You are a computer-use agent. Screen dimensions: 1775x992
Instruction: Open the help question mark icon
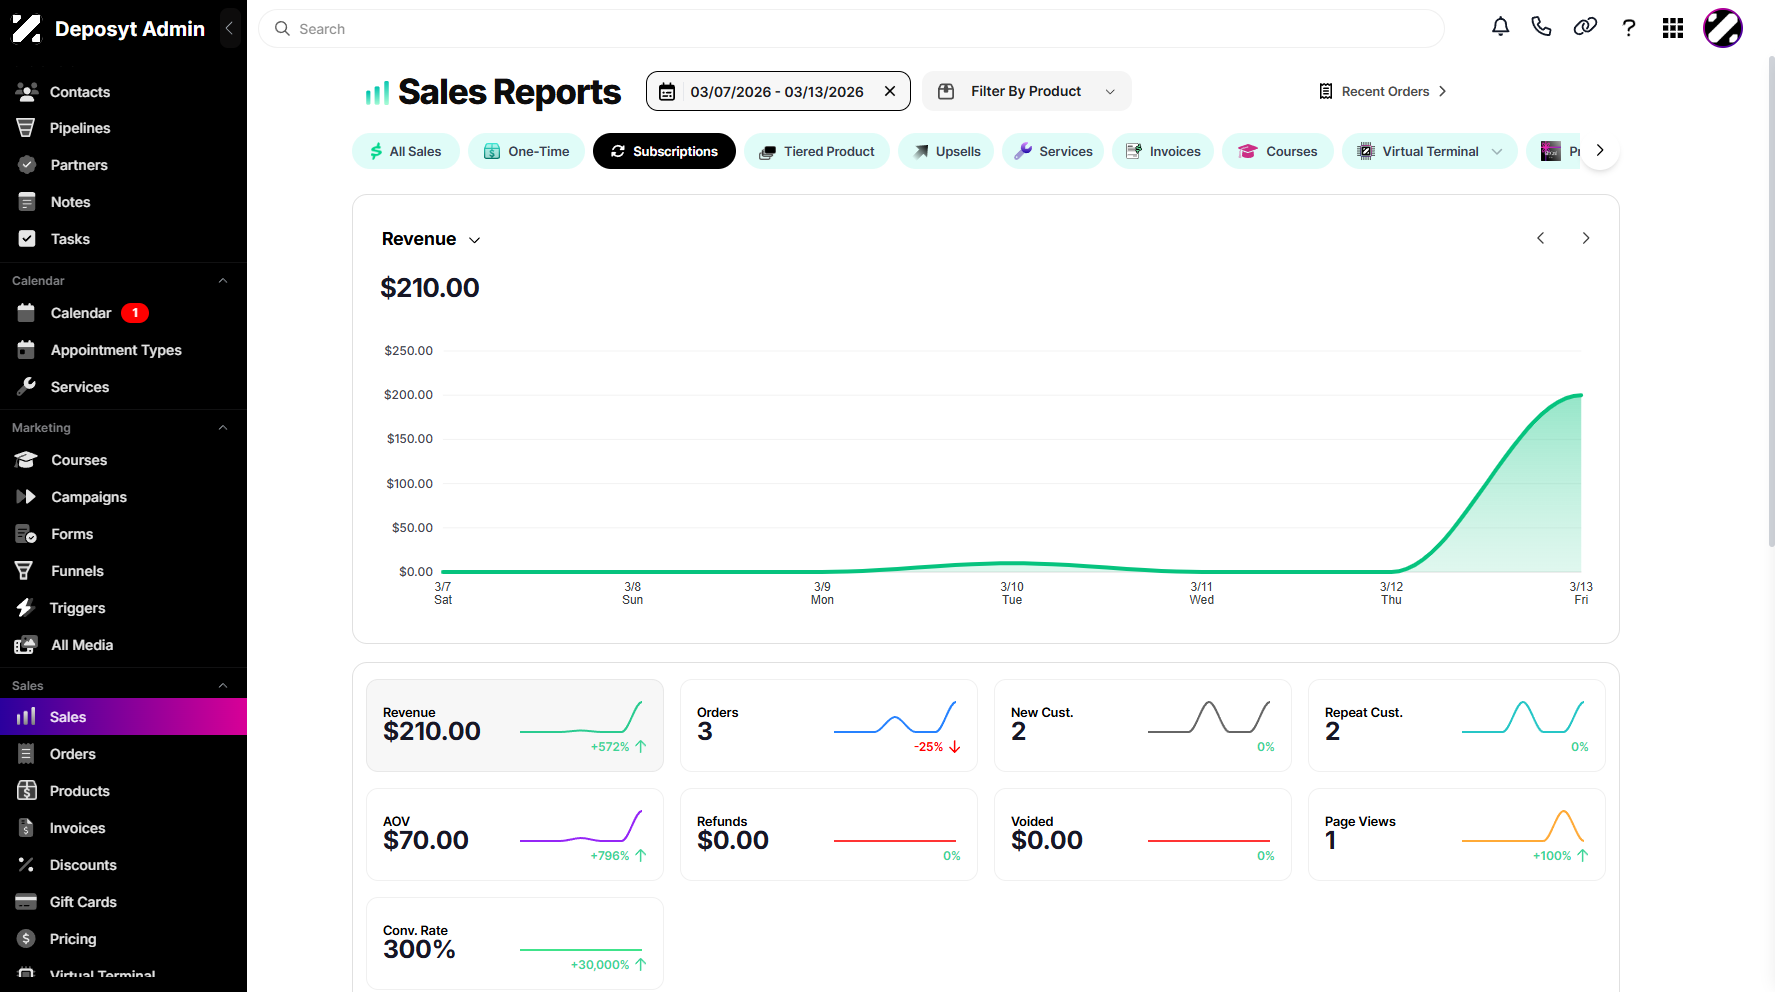click(x=1629, y=28)
